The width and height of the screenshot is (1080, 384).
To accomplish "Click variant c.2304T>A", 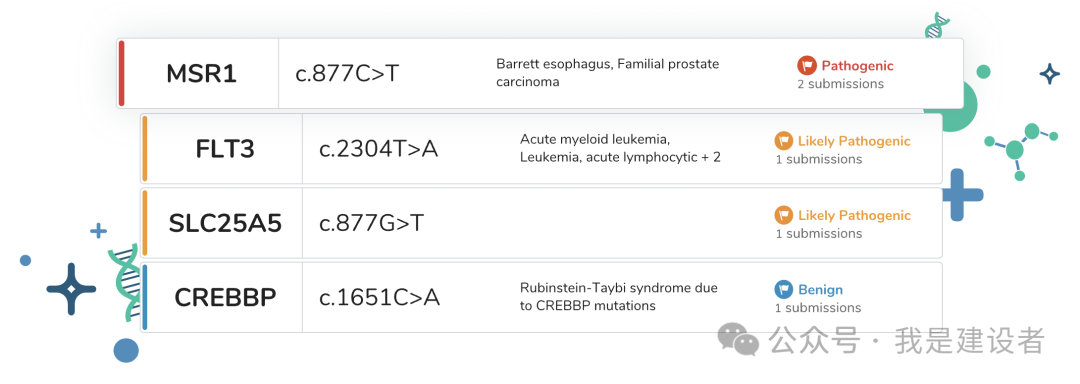I will pyautogui.click(x=379, y=149).
